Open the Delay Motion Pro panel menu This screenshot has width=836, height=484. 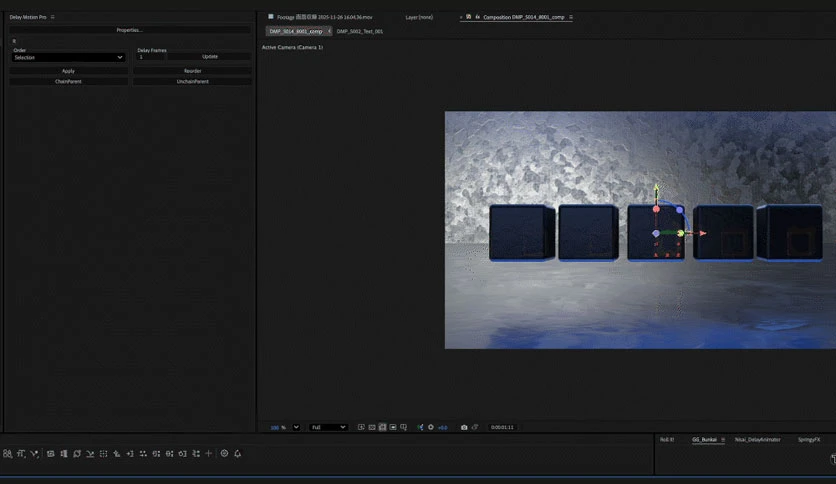click(x=52, y=17)
